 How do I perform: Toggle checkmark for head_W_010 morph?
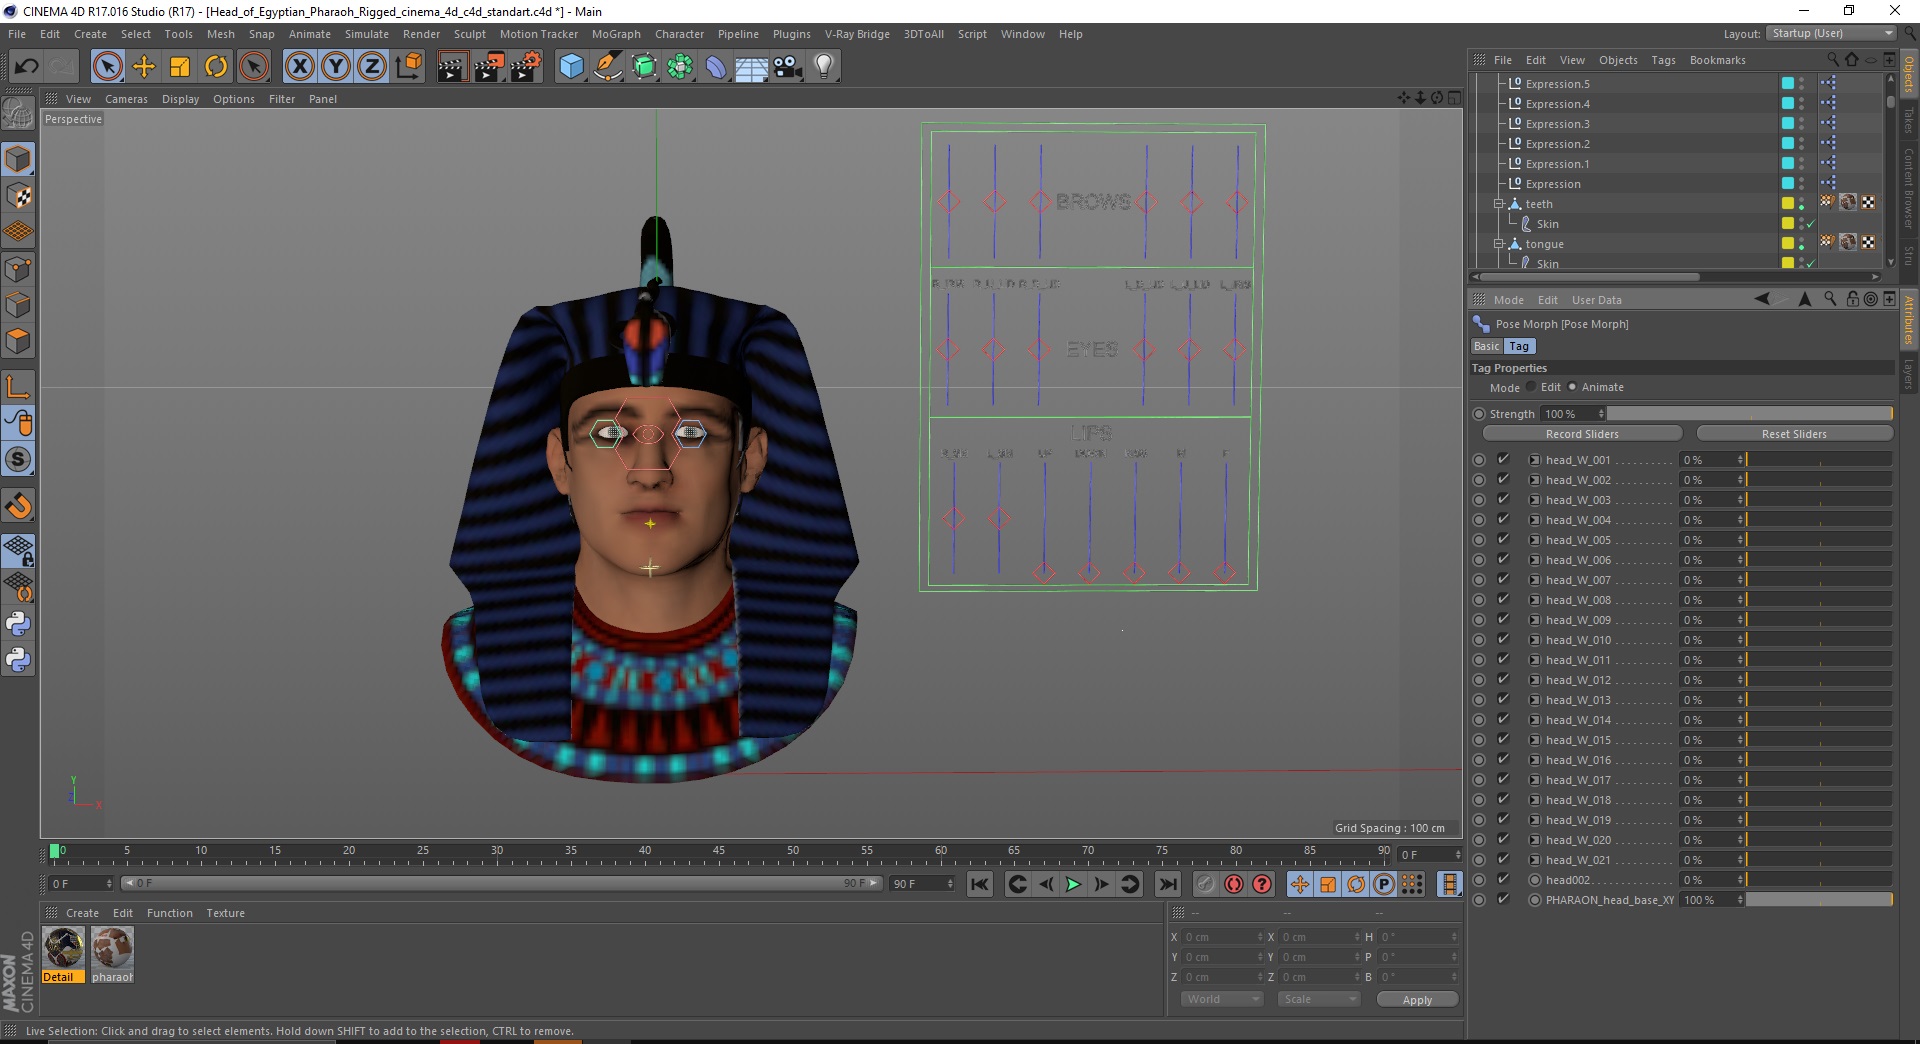pos(1503,639)
